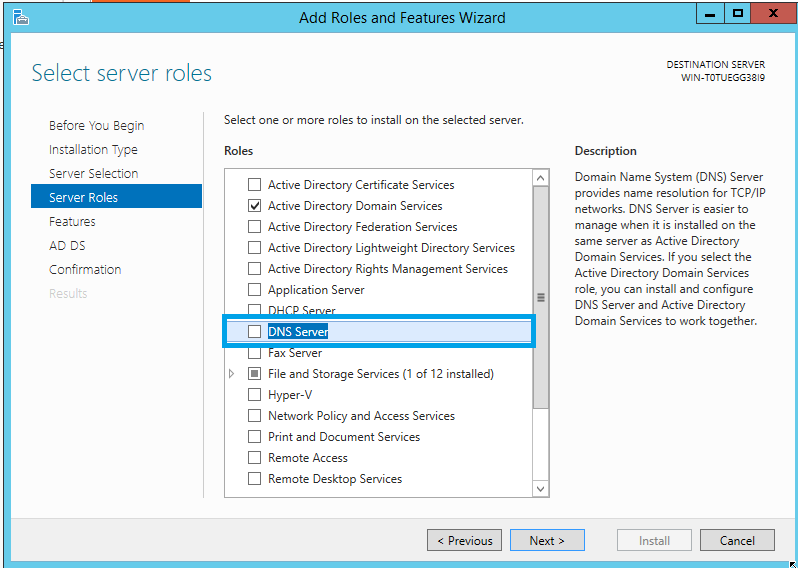The height and width of the screenshot is (568, 798).
Task: Select the DNS Server label text
Action: (298, 332)
